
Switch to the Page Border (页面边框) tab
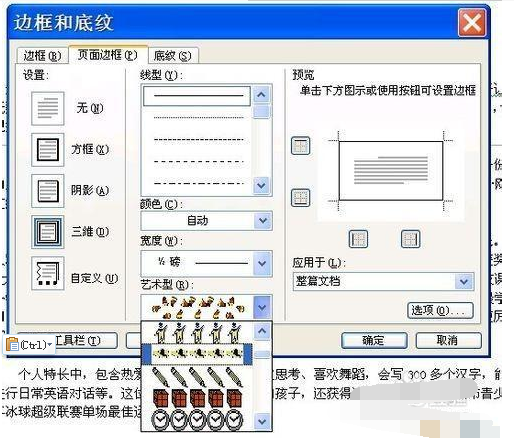click(108, 55)
